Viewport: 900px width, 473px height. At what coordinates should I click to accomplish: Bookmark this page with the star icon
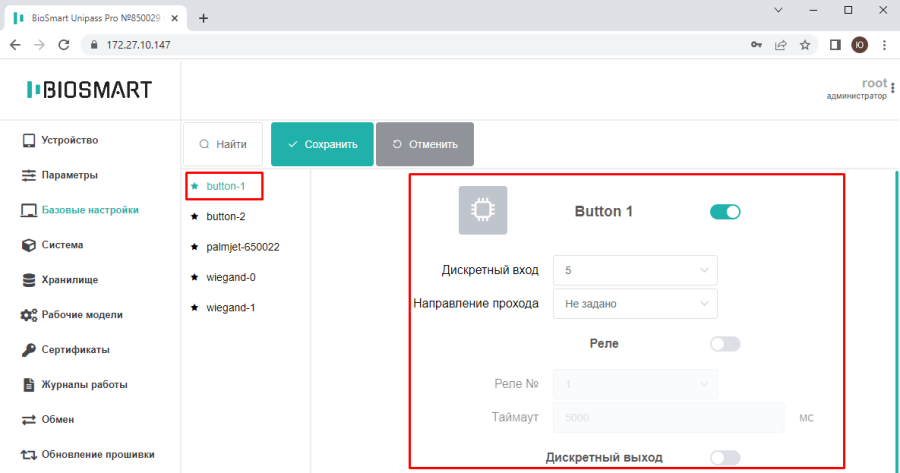(x=805, y=45)
